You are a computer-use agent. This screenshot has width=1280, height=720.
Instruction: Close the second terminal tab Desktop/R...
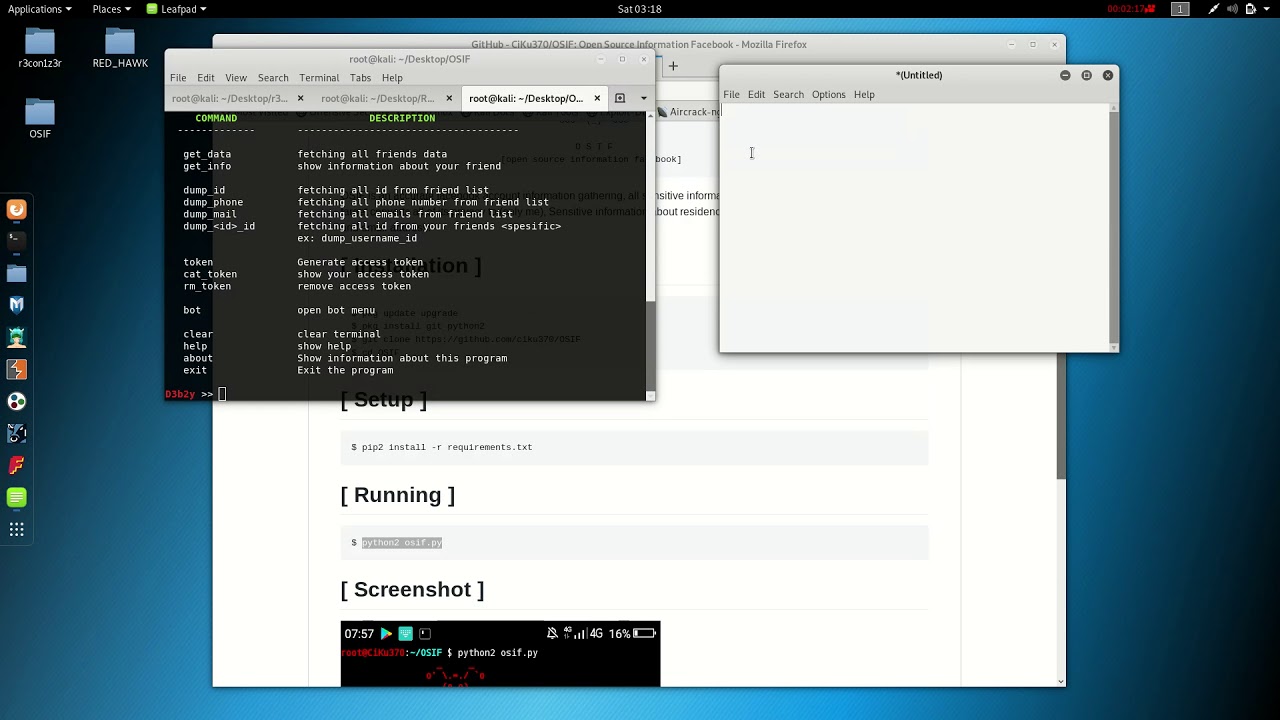(449, 98)
